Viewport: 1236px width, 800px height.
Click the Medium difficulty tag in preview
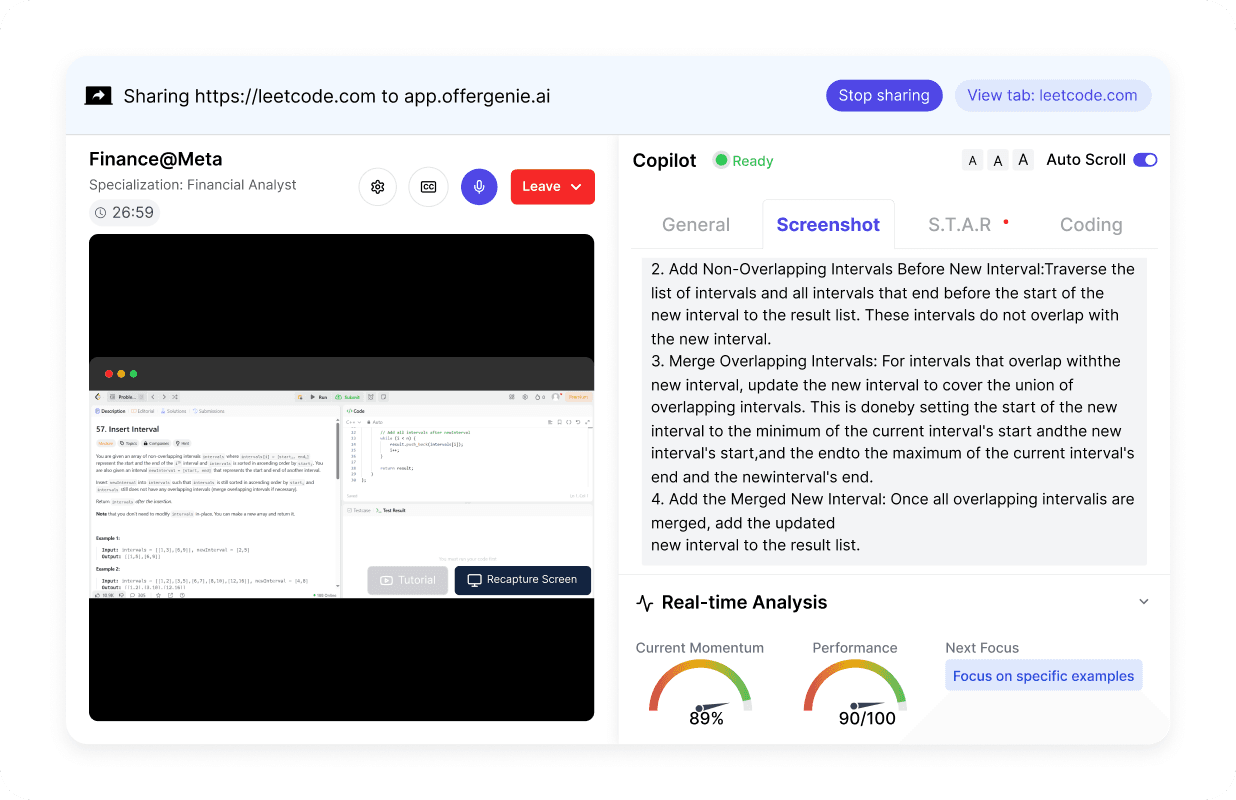coord(105,443)
